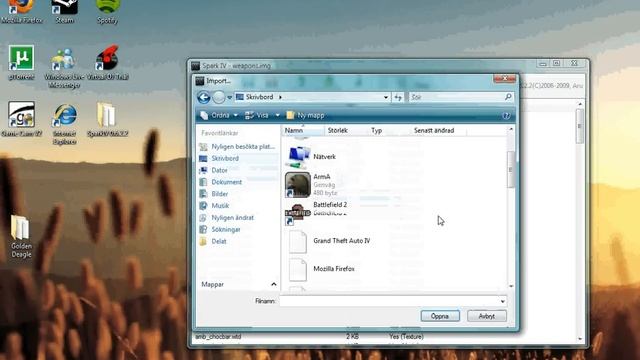Open Nyligen ändrat in favorite links
This screenshot has width=640, height=360.
(227, 218)
